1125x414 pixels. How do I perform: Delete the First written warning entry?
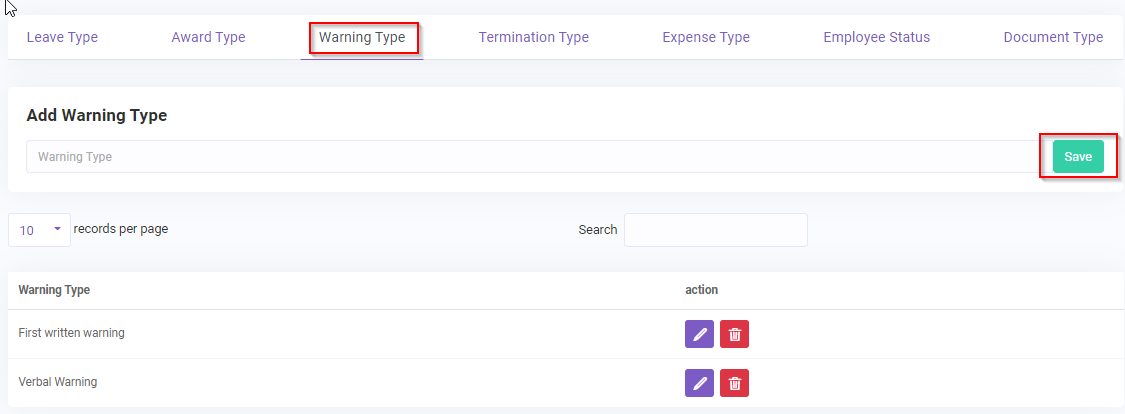734,334
